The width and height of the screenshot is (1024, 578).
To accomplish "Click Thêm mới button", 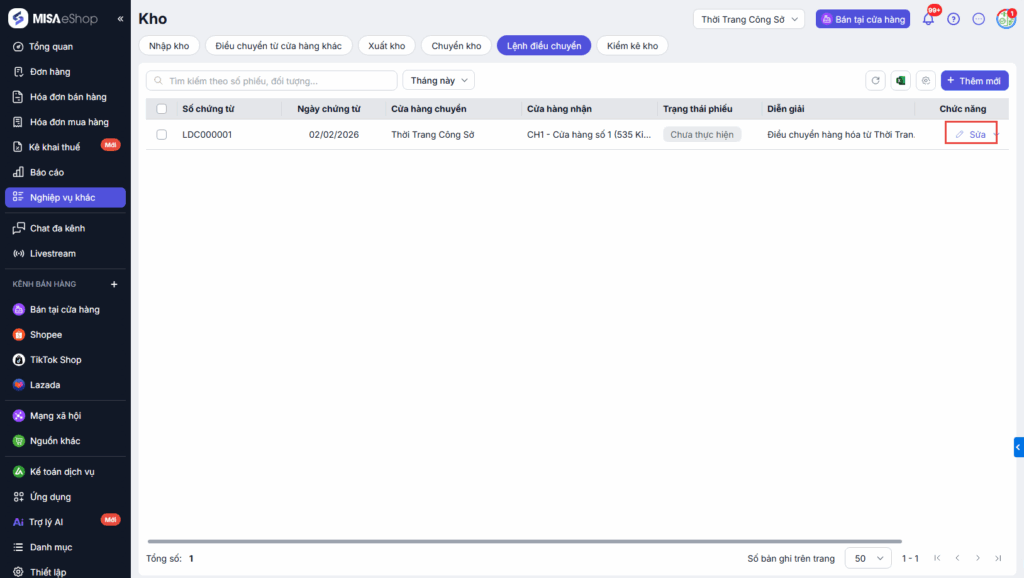I will [974, 80].
